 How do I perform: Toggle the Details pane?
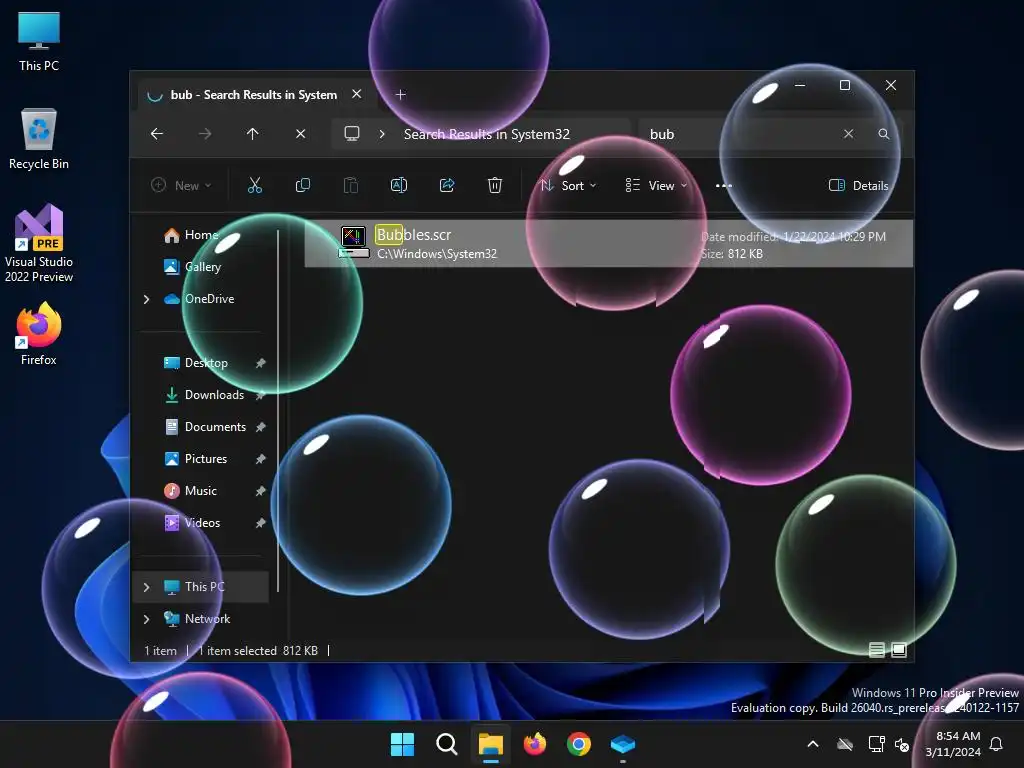[x=858, y=185]
